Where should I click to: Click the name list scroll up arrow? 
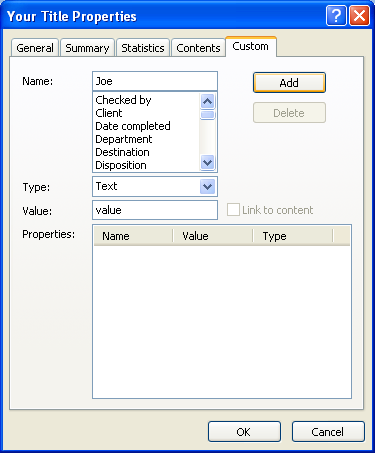click(x=208, y=101)
